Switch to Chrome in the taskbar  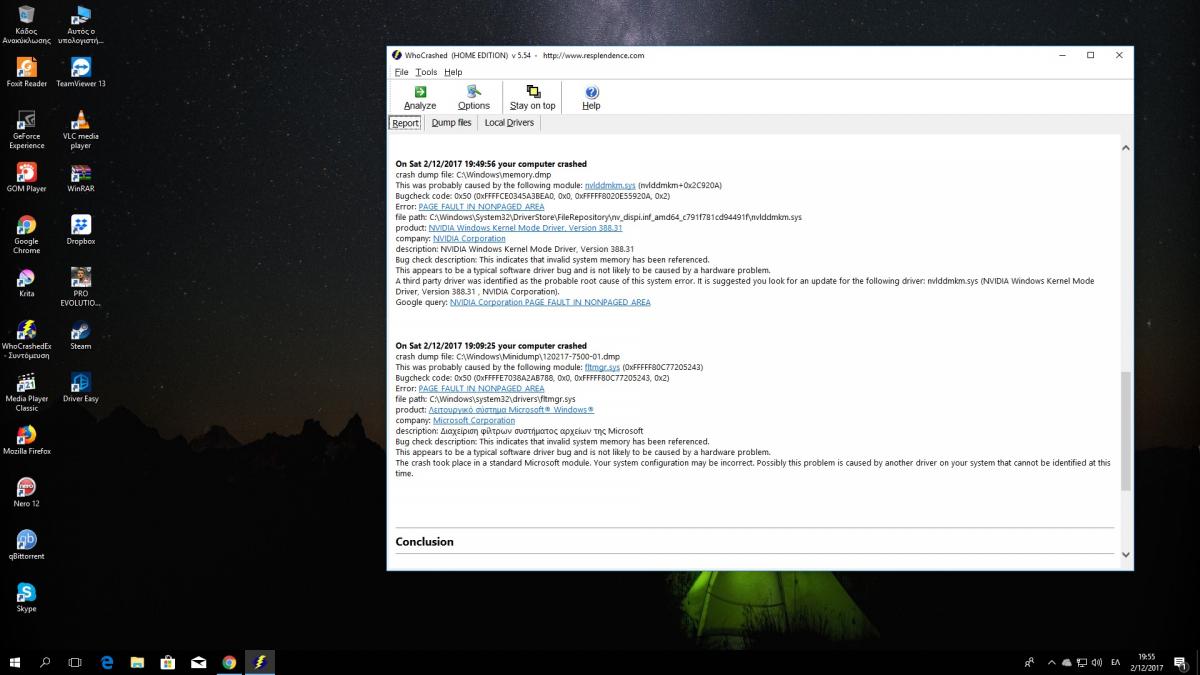(229, 662)
